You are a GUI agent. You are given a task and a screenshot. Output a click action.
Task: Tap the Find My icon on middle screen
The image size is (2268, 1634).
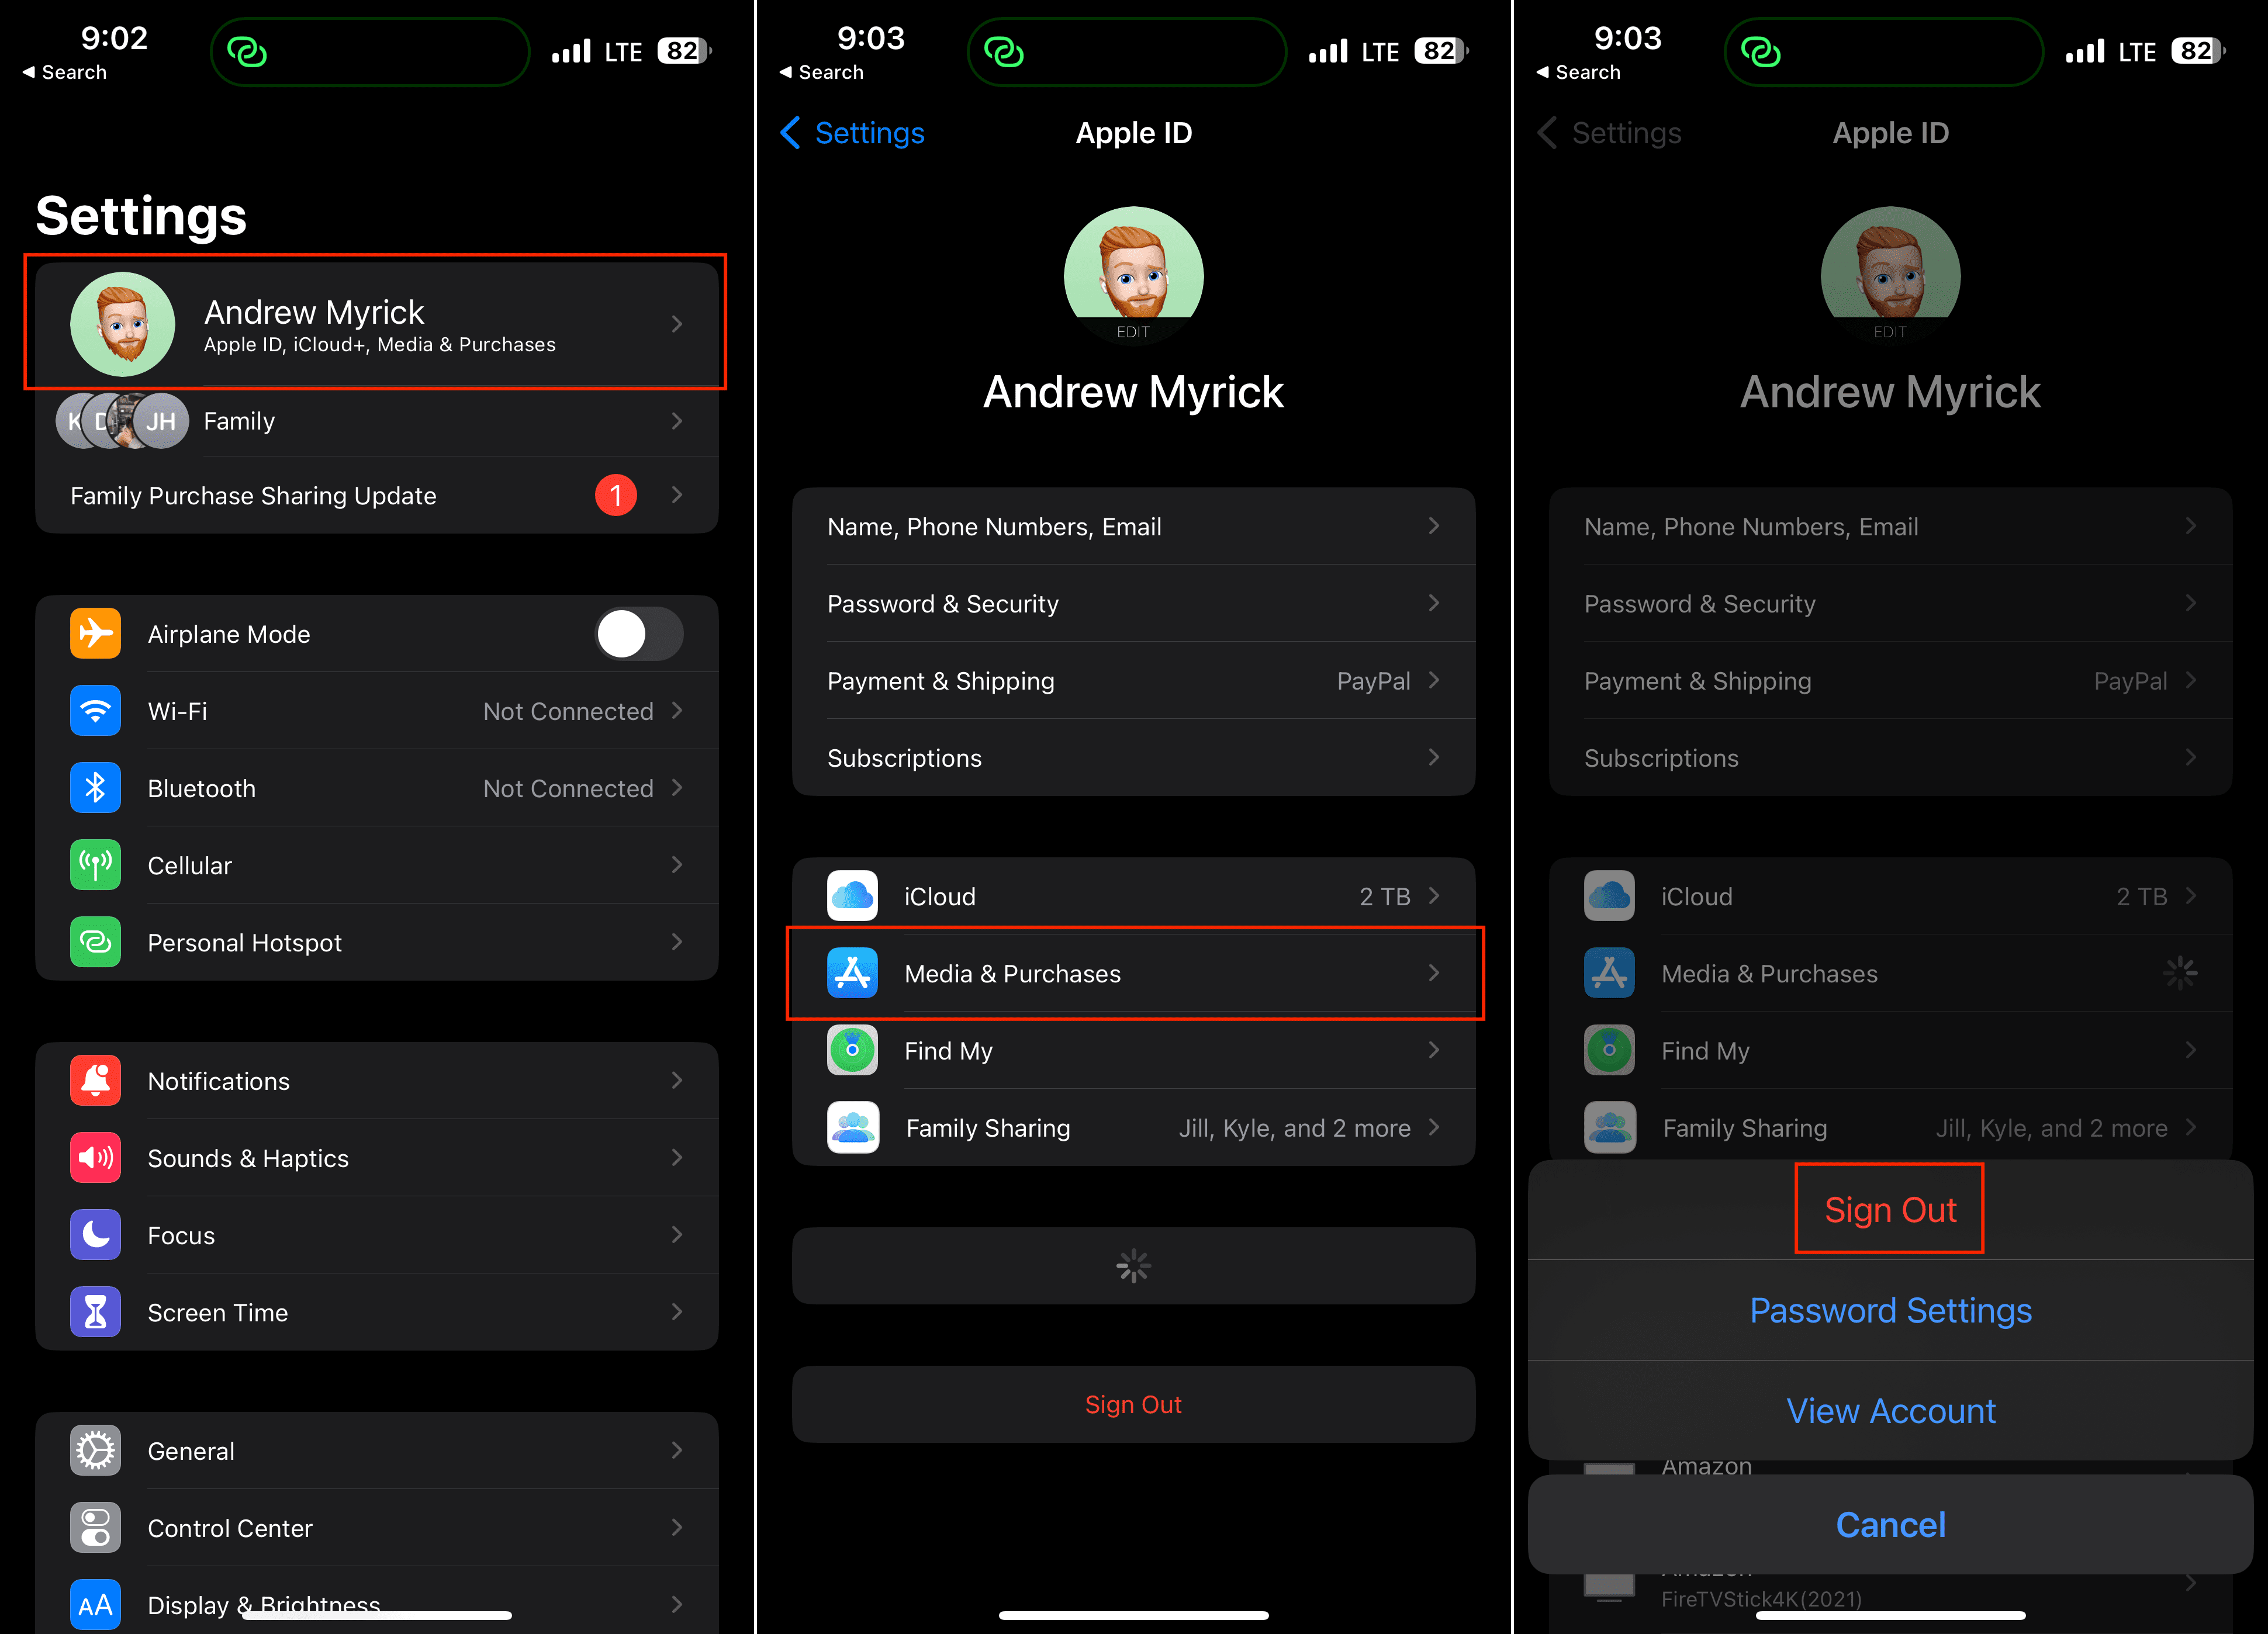(852, 1050)
